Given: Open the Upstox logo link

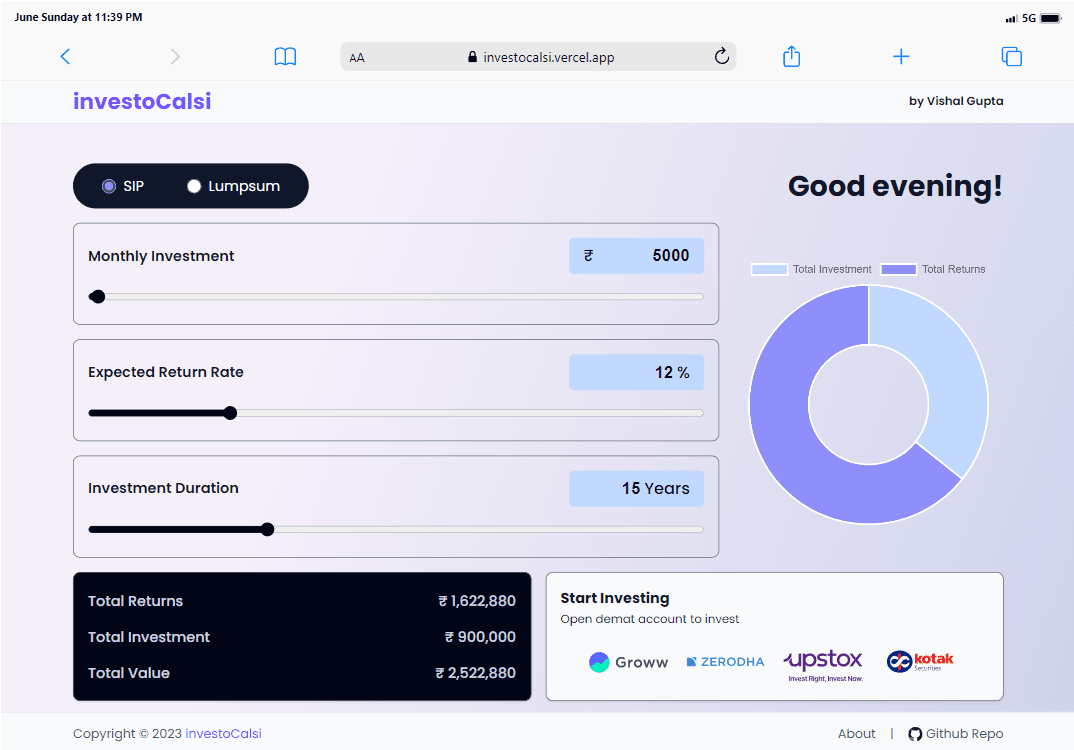Looking at the screenshot, I should pos(823,662).
